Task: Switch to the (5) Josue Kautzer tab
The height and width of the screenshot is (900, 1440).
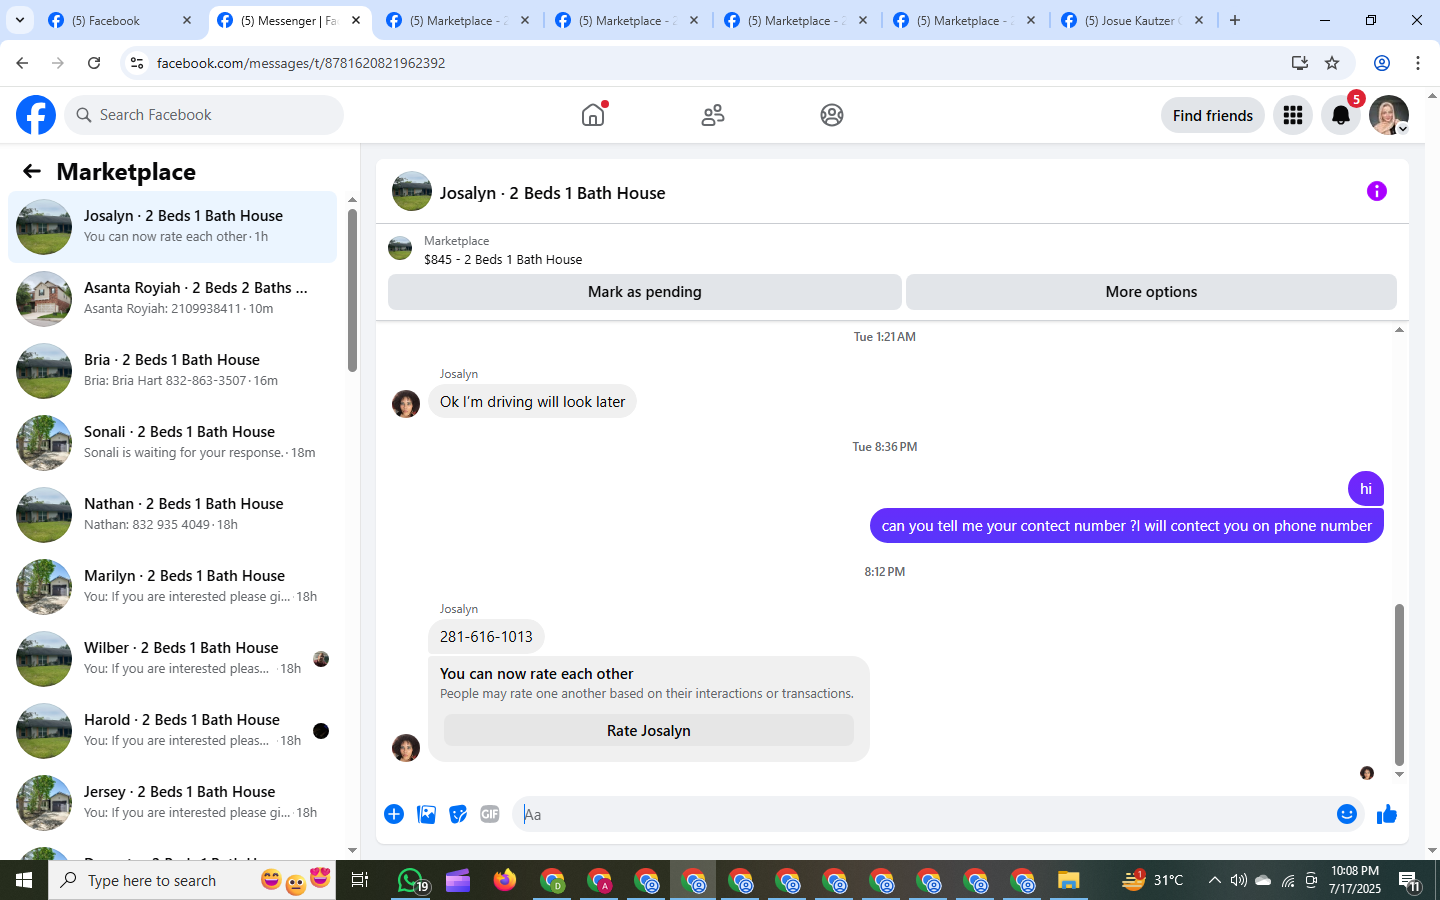Action: [1133, 20]
